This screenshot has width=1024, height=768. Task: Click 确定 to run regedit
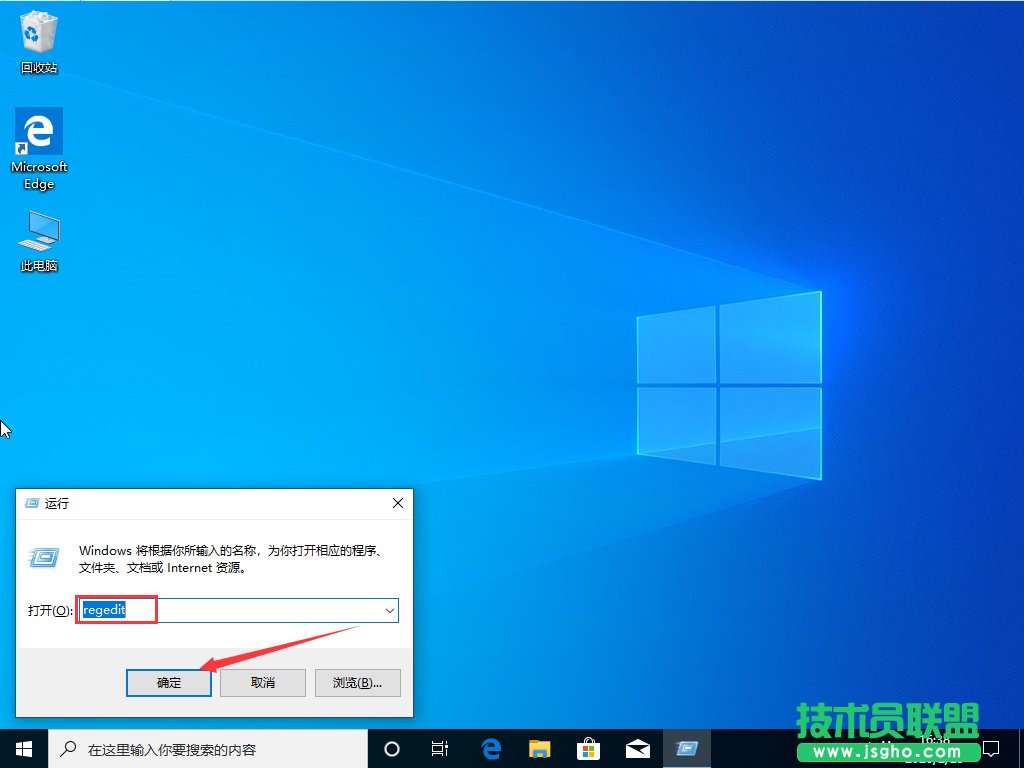click(x=168, y=682)
